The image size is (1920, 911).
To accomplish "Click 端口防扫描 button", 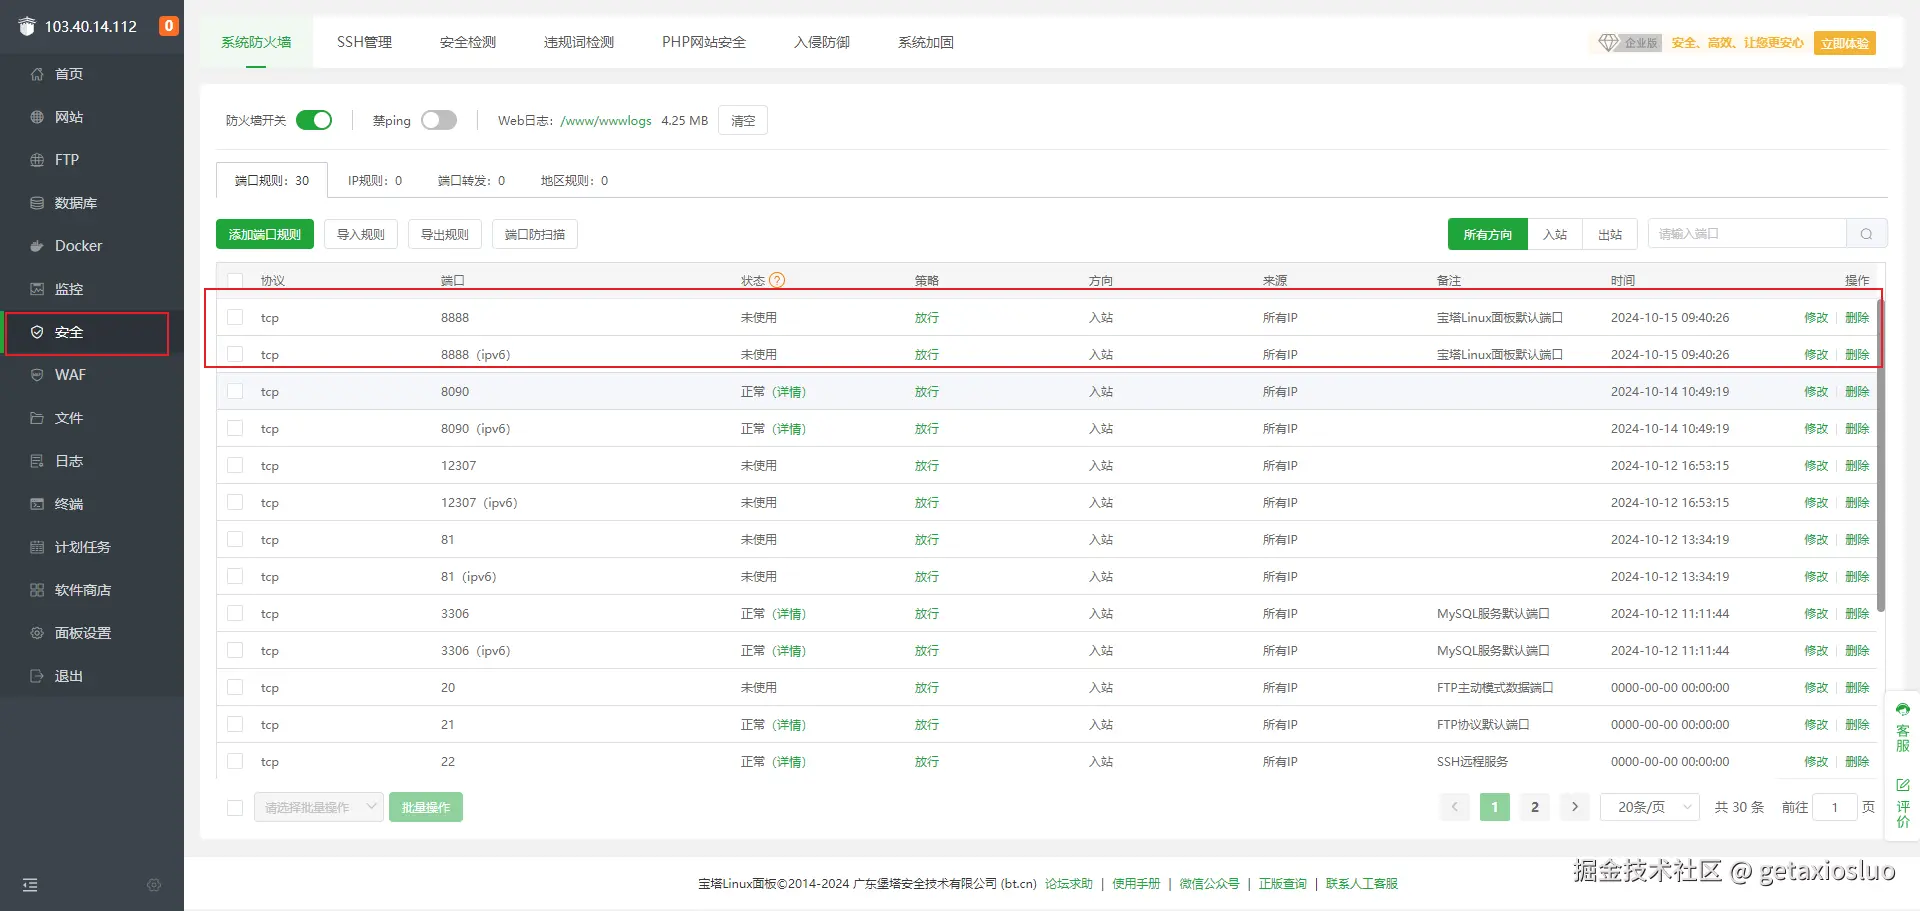I will (535, 234).
